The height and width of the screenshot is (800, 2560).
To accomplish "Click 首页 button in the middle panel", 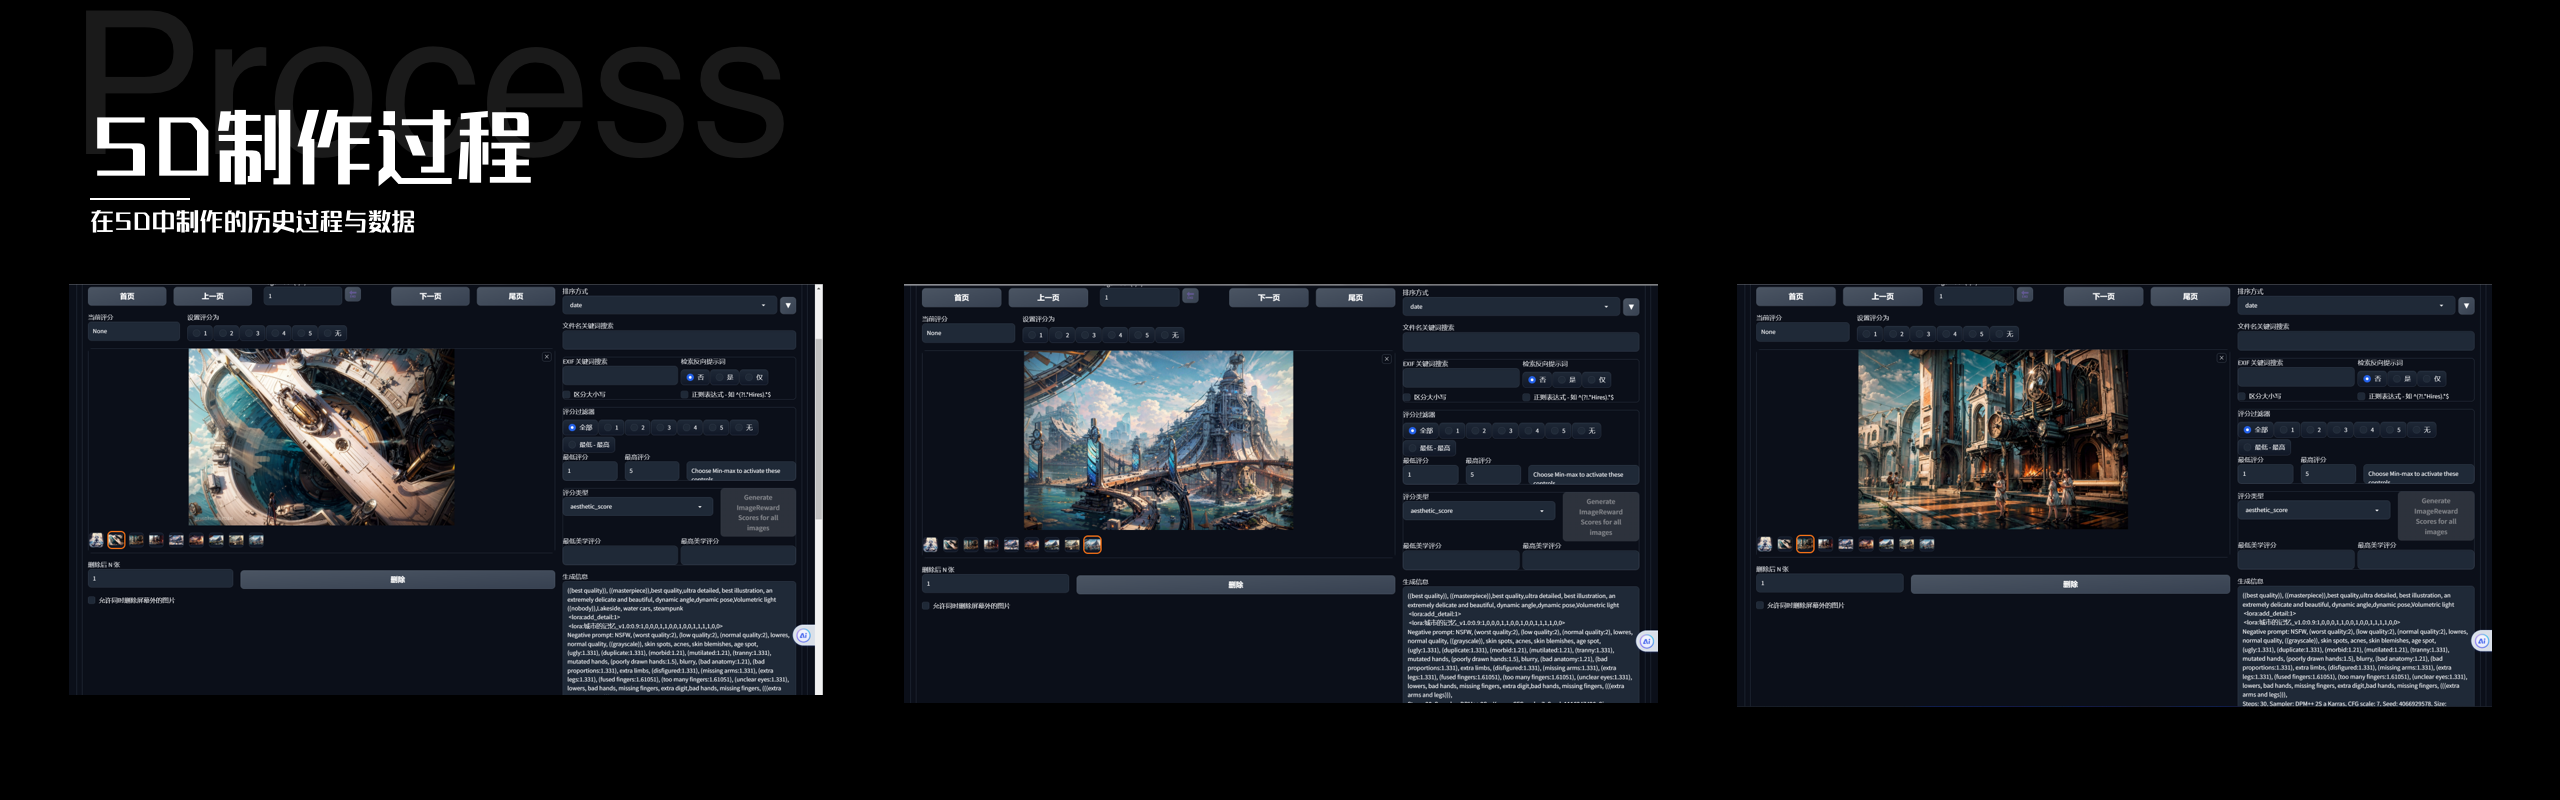I will 961,298.
